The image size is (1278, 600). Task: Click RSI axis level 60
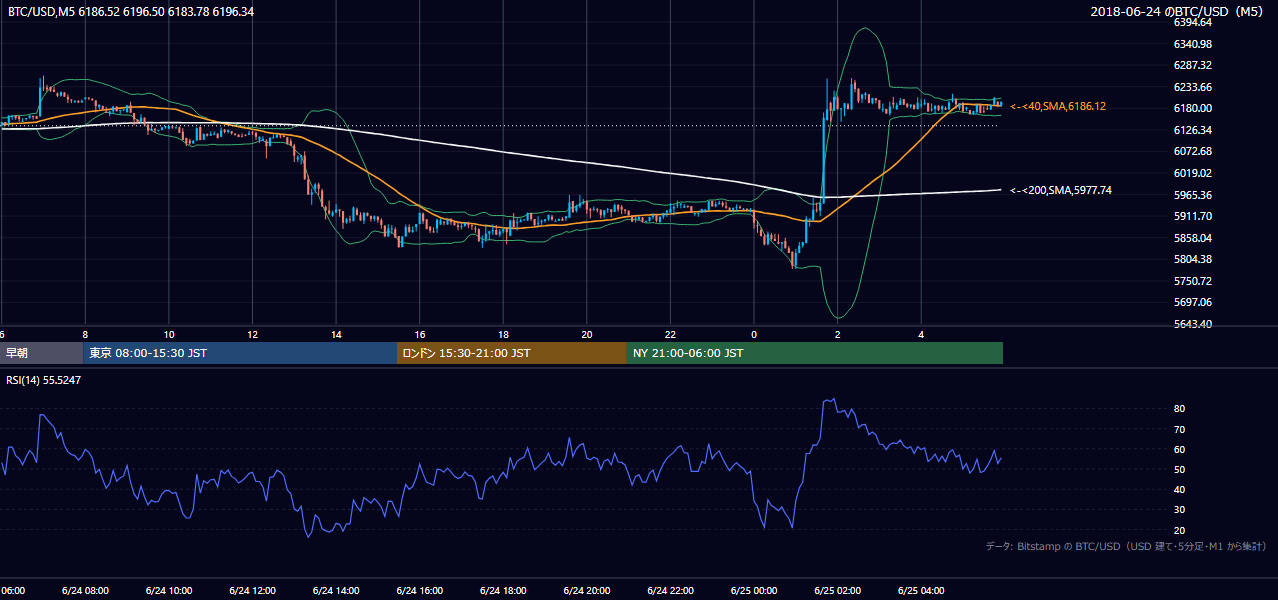pyautogui.click(x=1180, y=449)
